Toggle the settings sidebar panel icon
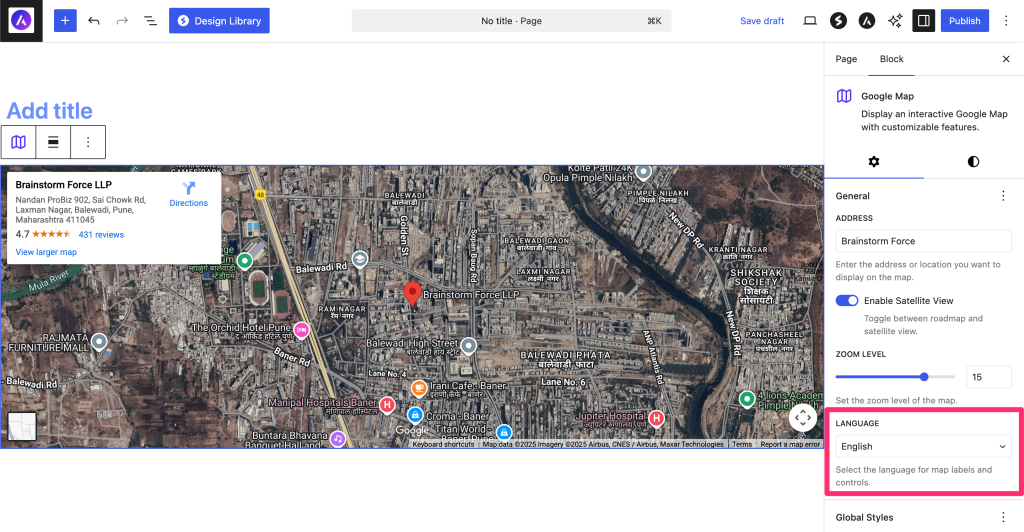Screen dimensions: 1024x532 pyautogui.click(x=923, y=21)
